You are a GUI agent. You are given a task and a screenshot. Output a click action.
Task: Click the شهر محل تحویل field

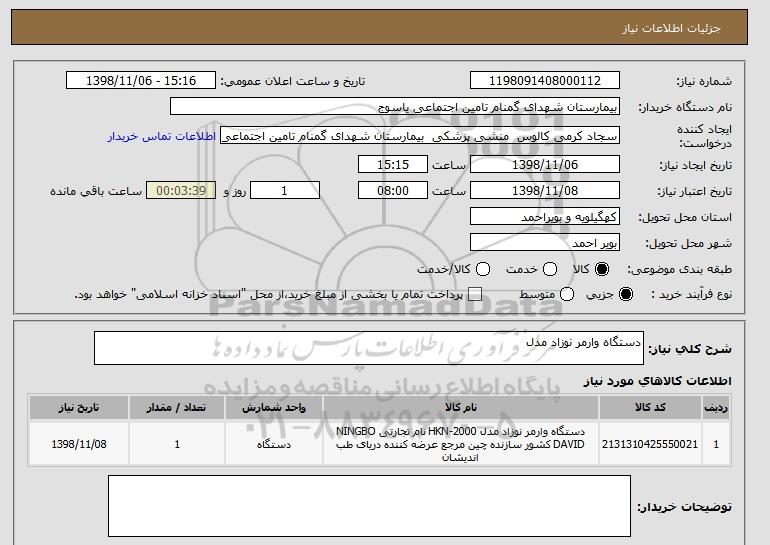(x=544, y=242)
